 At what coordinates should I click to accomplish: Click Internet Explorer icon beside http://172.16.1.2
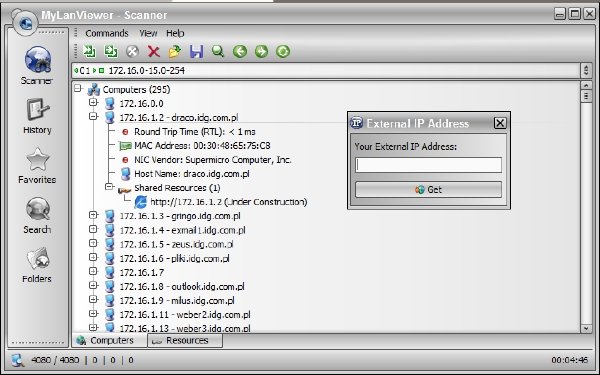(x=140, y=202)
